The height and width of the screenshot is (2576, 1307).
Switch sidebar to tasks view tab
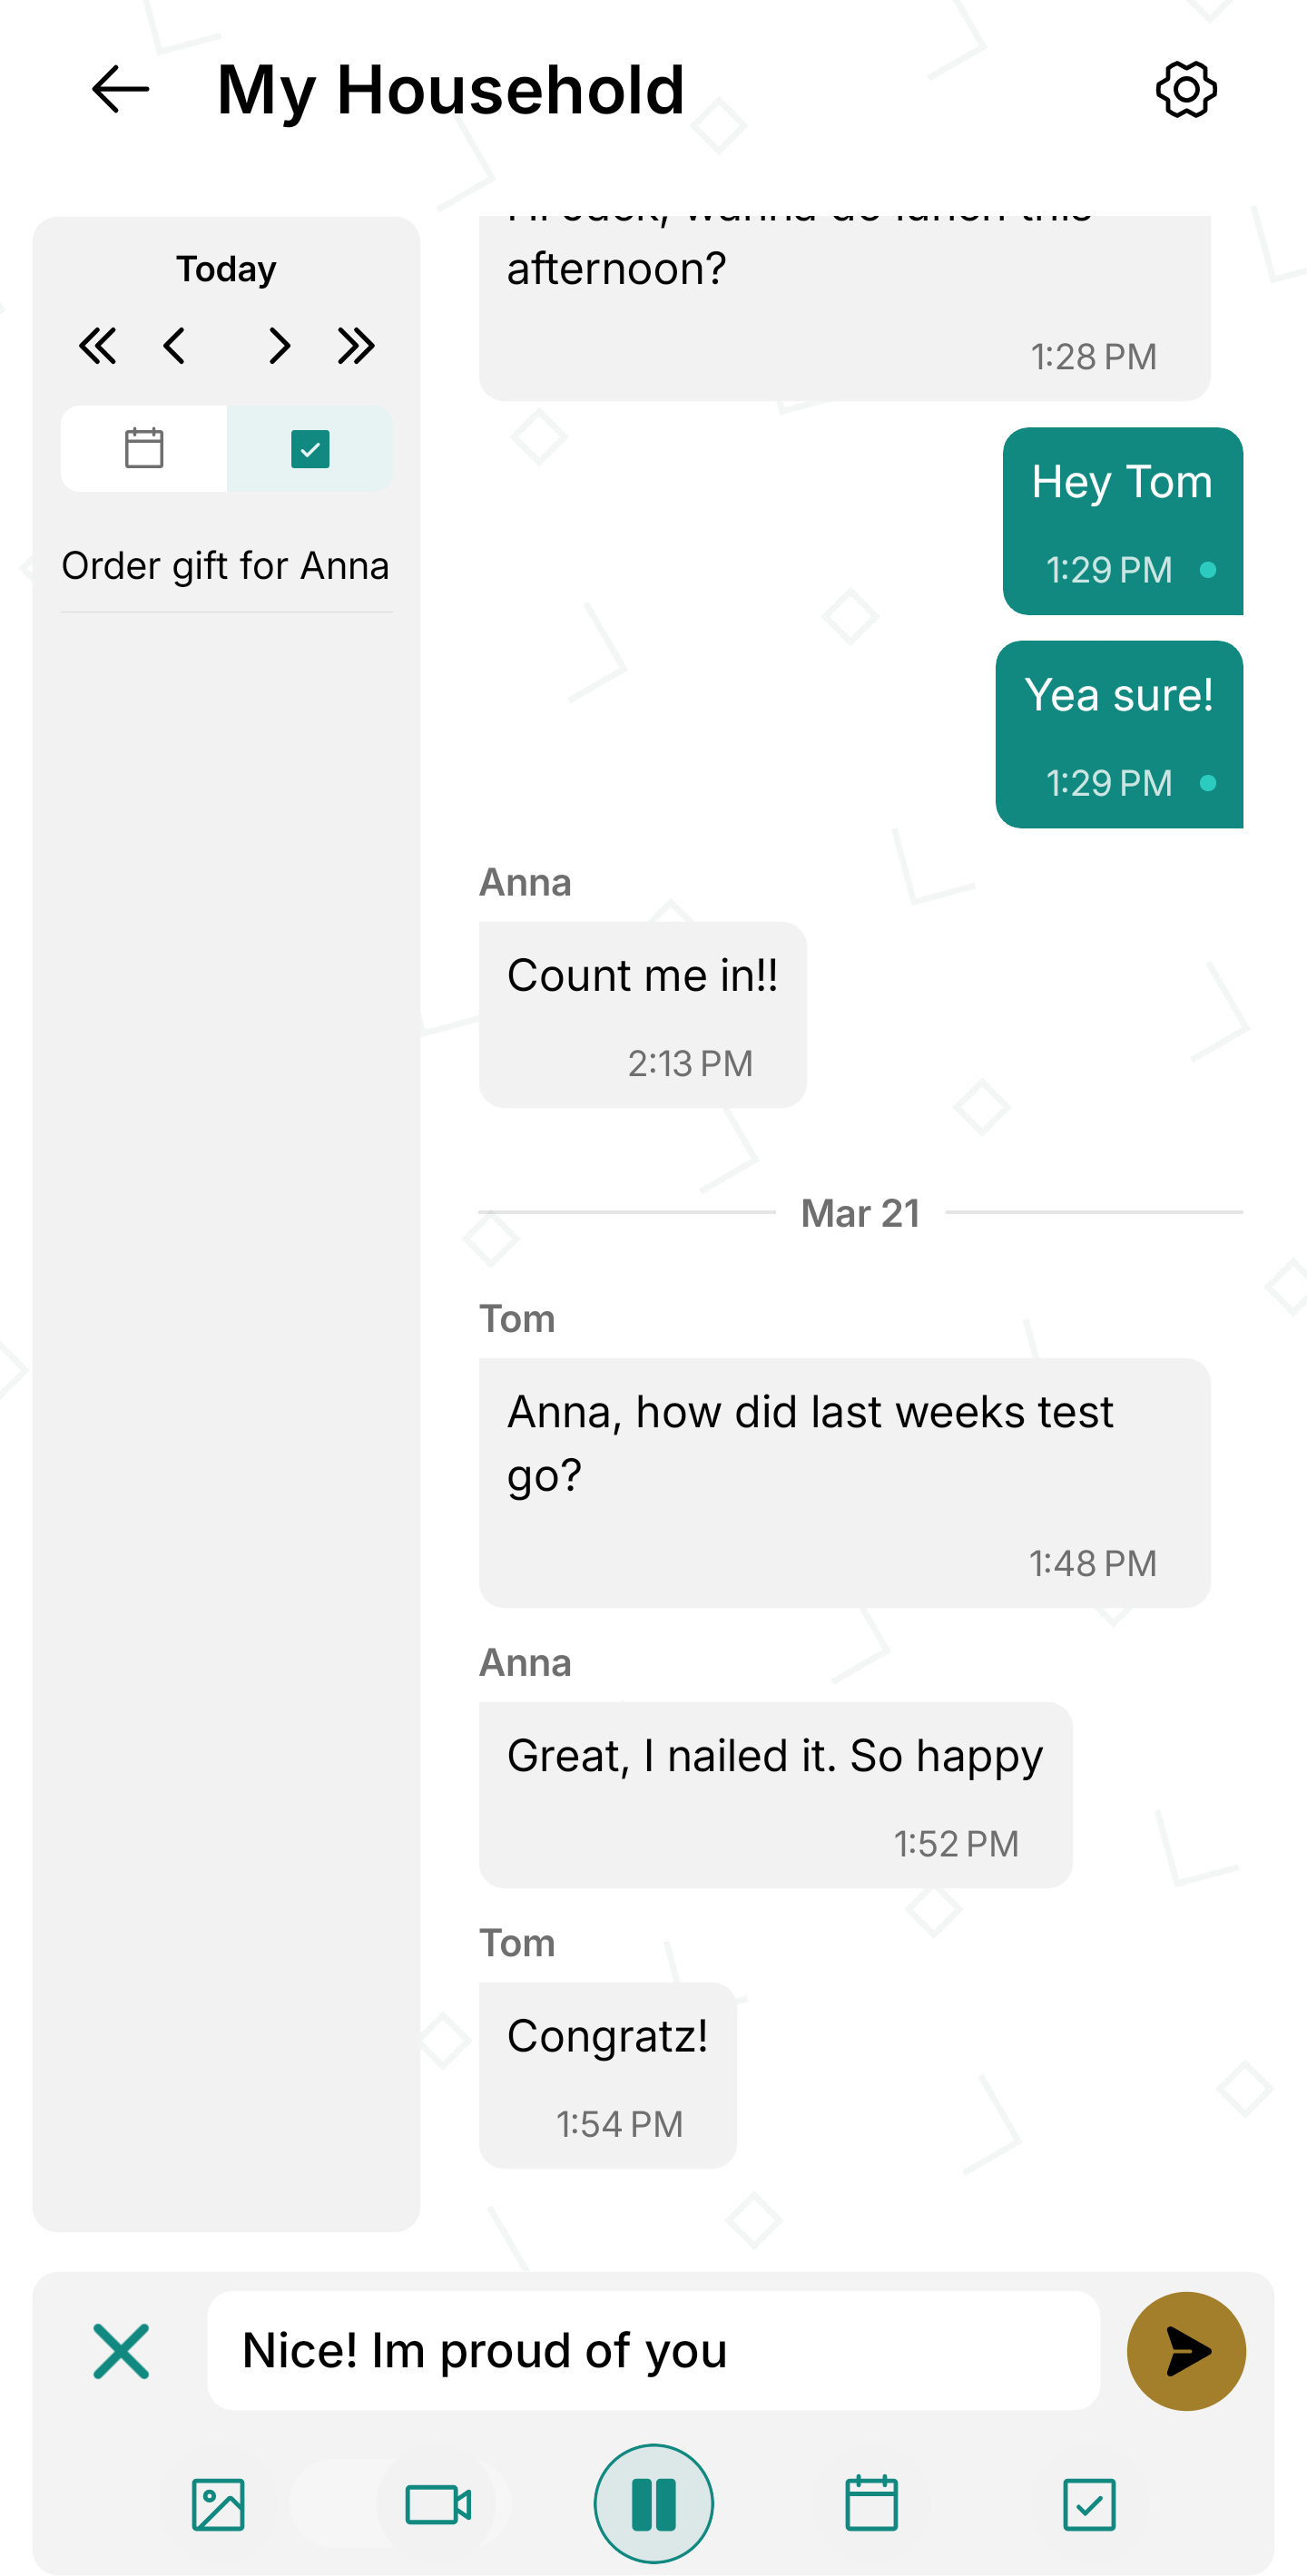[x=310, y=448]
